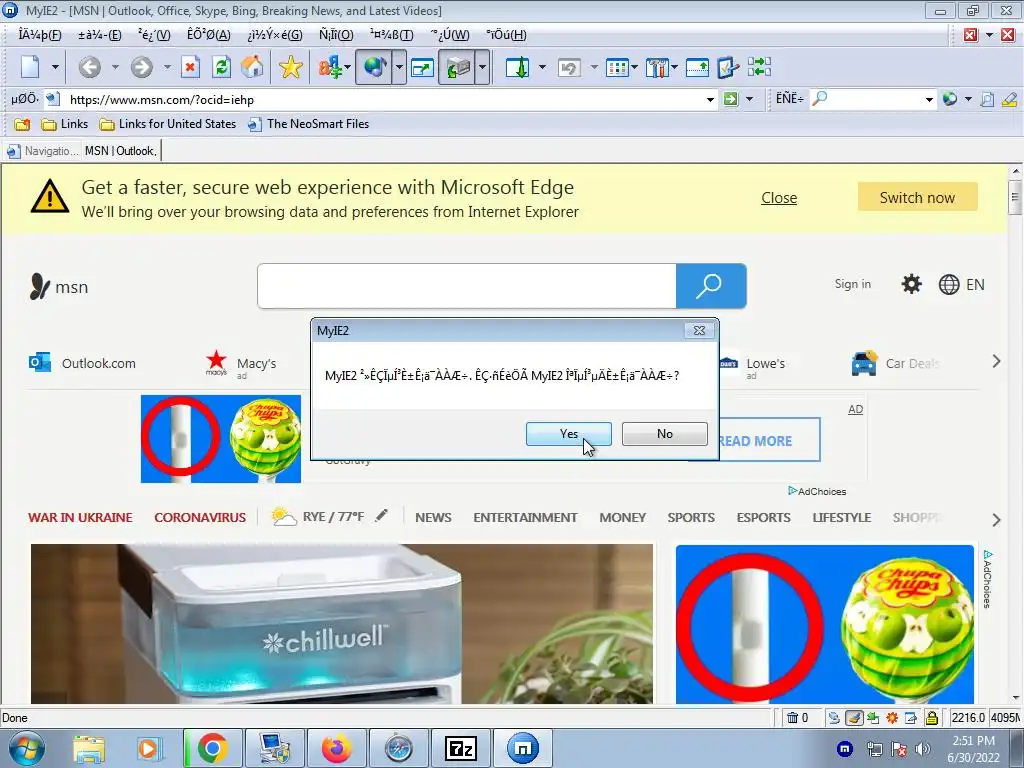
Task: Open the 'Links for United States' bookmark folder
Action: [168, 124]
